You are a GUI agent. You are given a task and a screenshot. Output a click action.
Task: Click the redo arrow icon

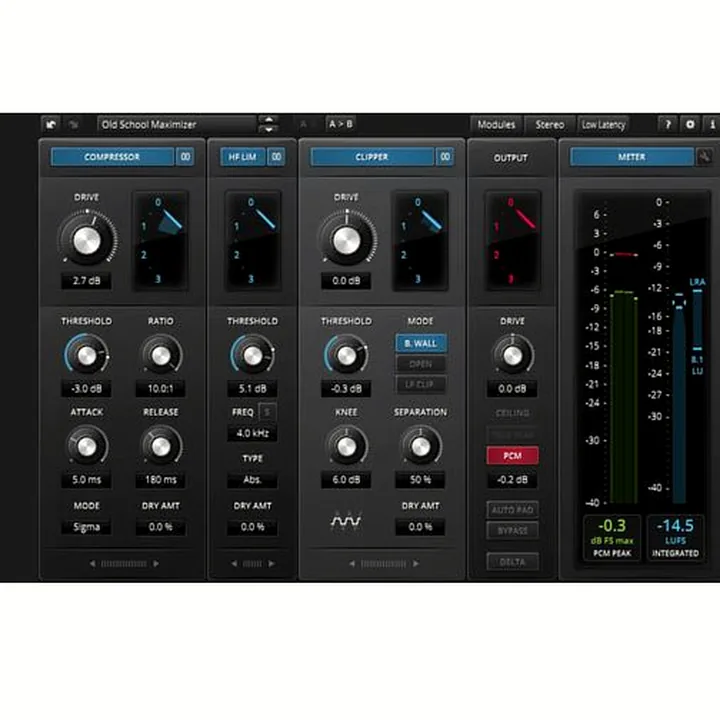[x=73, y=124]
